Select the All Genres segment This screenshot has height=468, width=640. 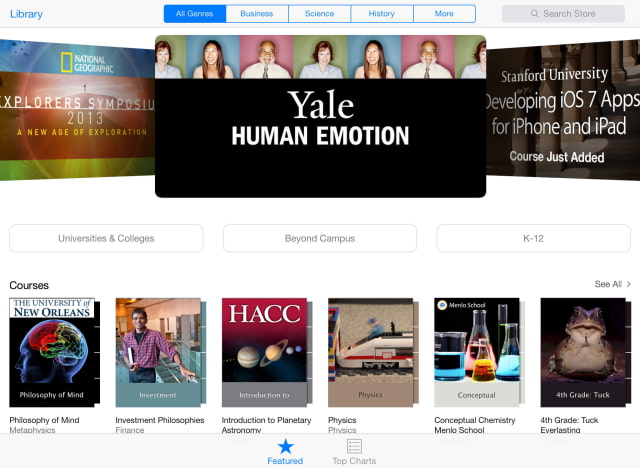pyautogui.click(x=195, y=13)
